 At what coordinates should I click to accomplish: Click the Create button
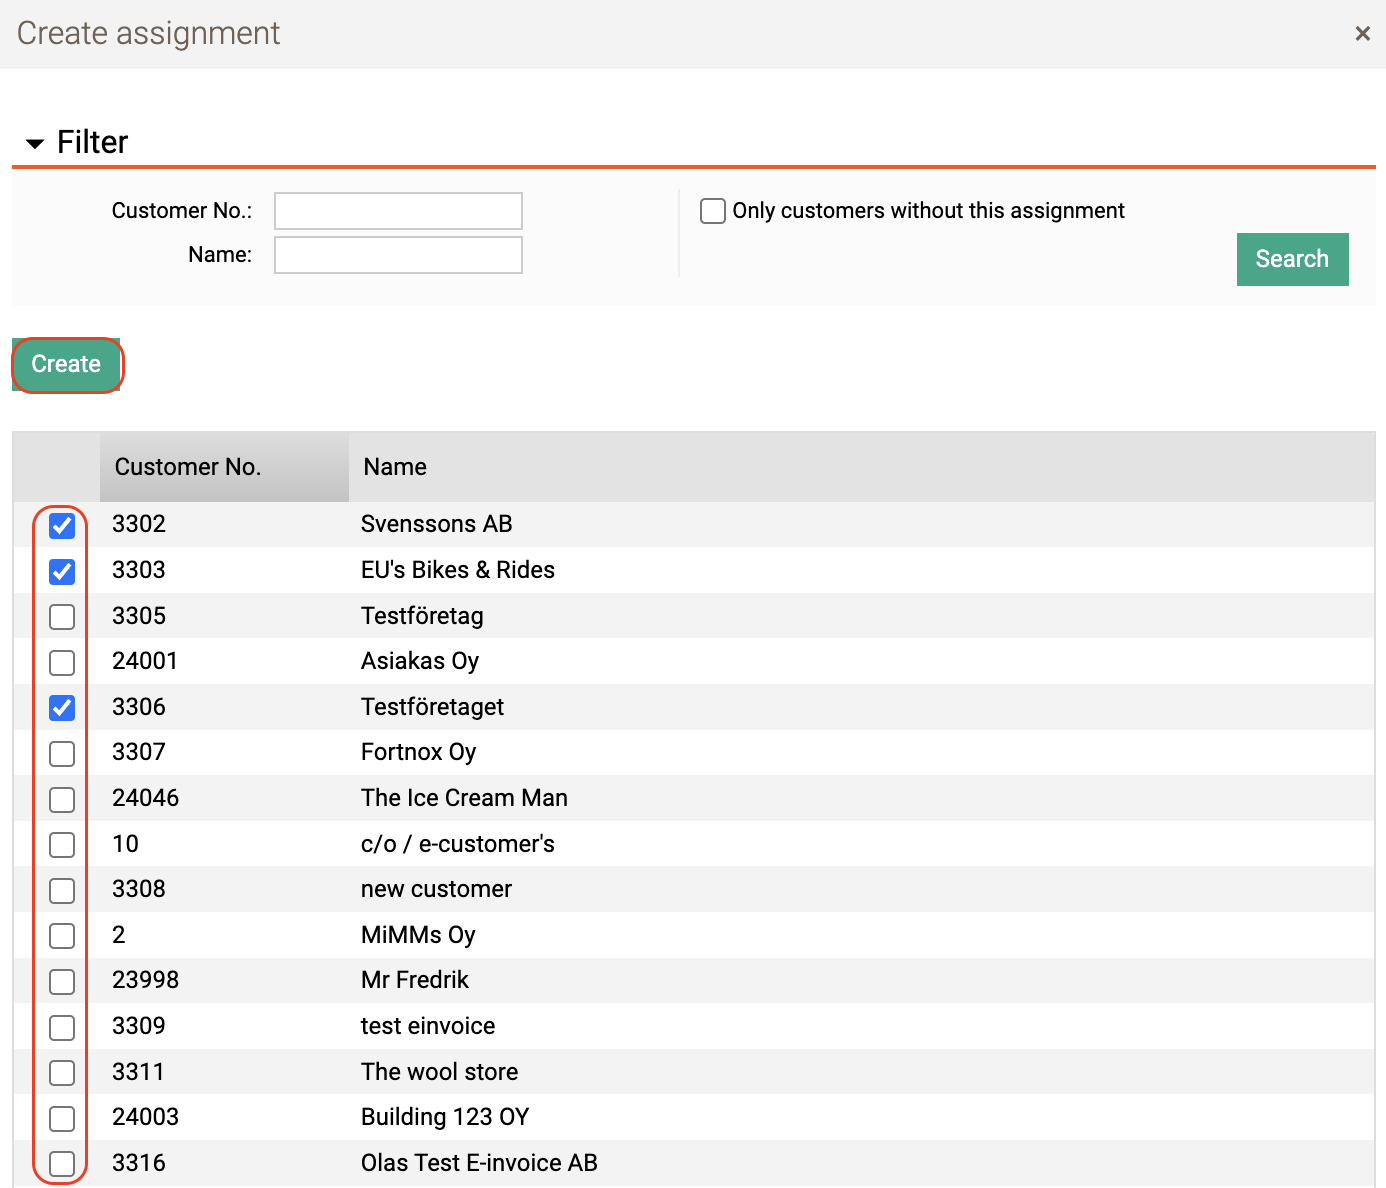66,364
